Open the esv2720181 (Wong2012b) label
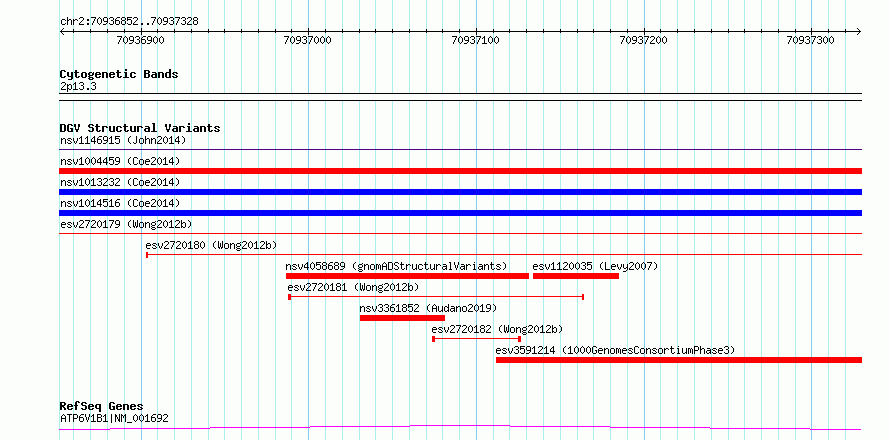This screenshot has height=440, width=890. point(353,287)
